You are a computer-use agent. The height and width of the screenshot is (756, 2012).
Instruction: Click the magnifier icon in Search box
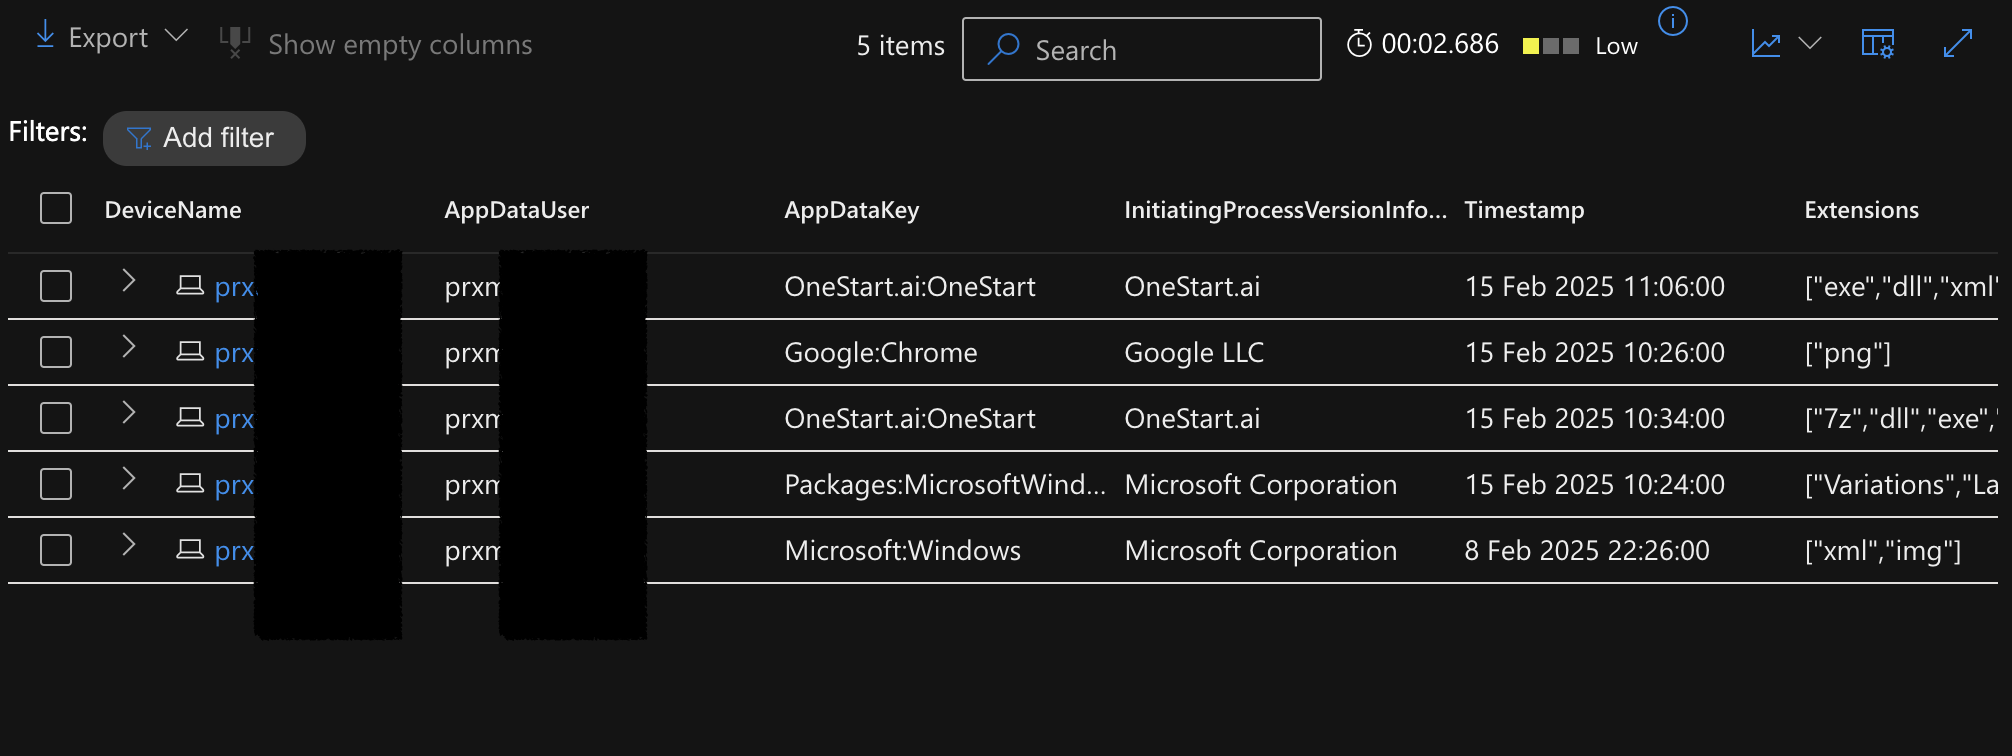pos(1003,49)
